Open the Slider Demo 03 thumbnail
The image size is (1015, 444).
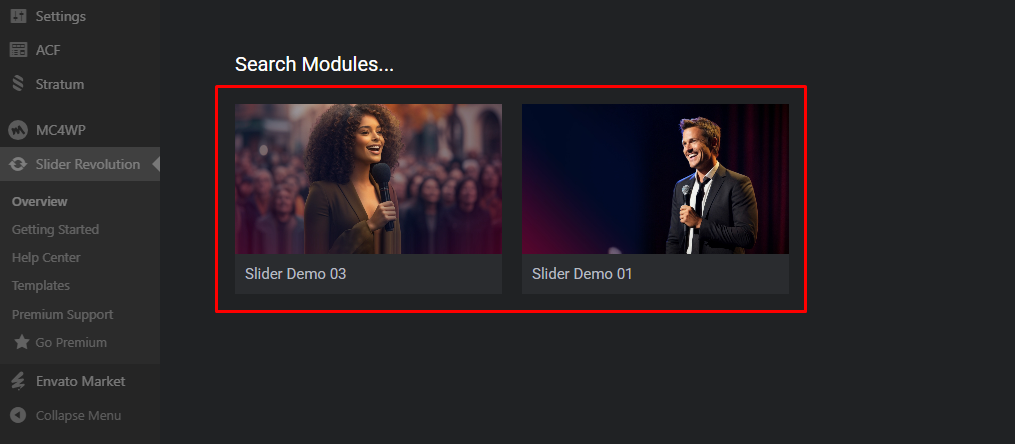click(368, 179)
